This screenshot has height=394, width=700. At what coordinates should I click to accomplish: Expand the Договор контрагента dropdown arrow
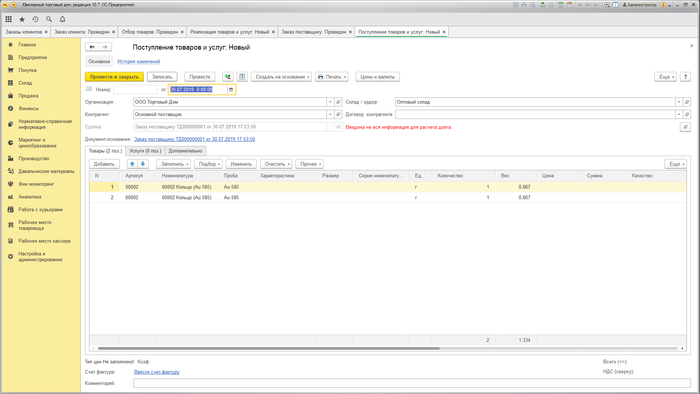[x=679, y=115]
